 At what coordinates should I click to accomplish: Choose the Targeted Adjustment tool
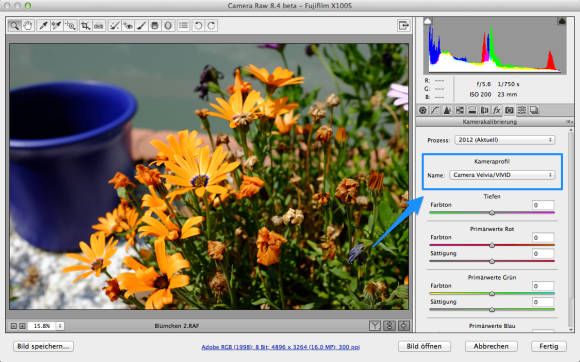coord(70,26)
